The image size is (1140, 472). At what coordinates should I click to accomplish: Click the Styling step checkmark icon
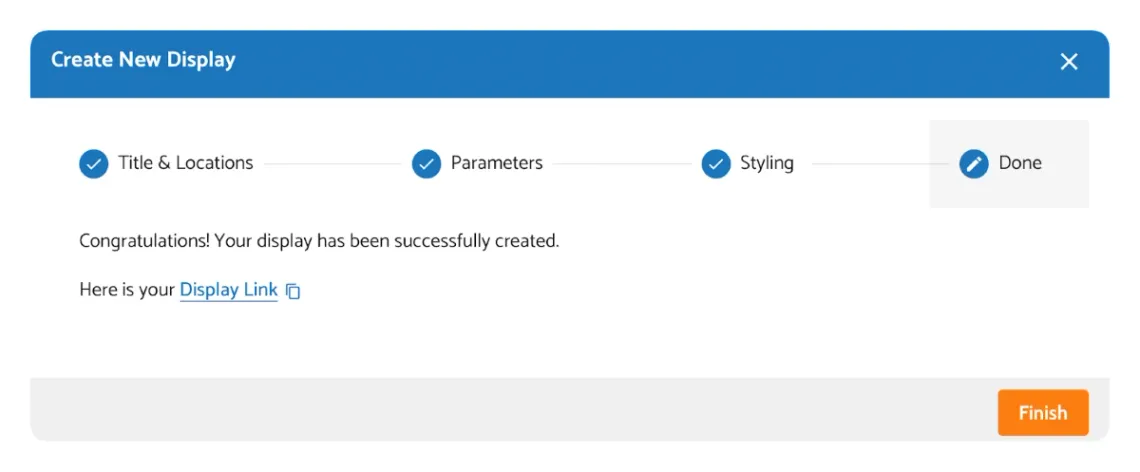click(x=716, y=164)
